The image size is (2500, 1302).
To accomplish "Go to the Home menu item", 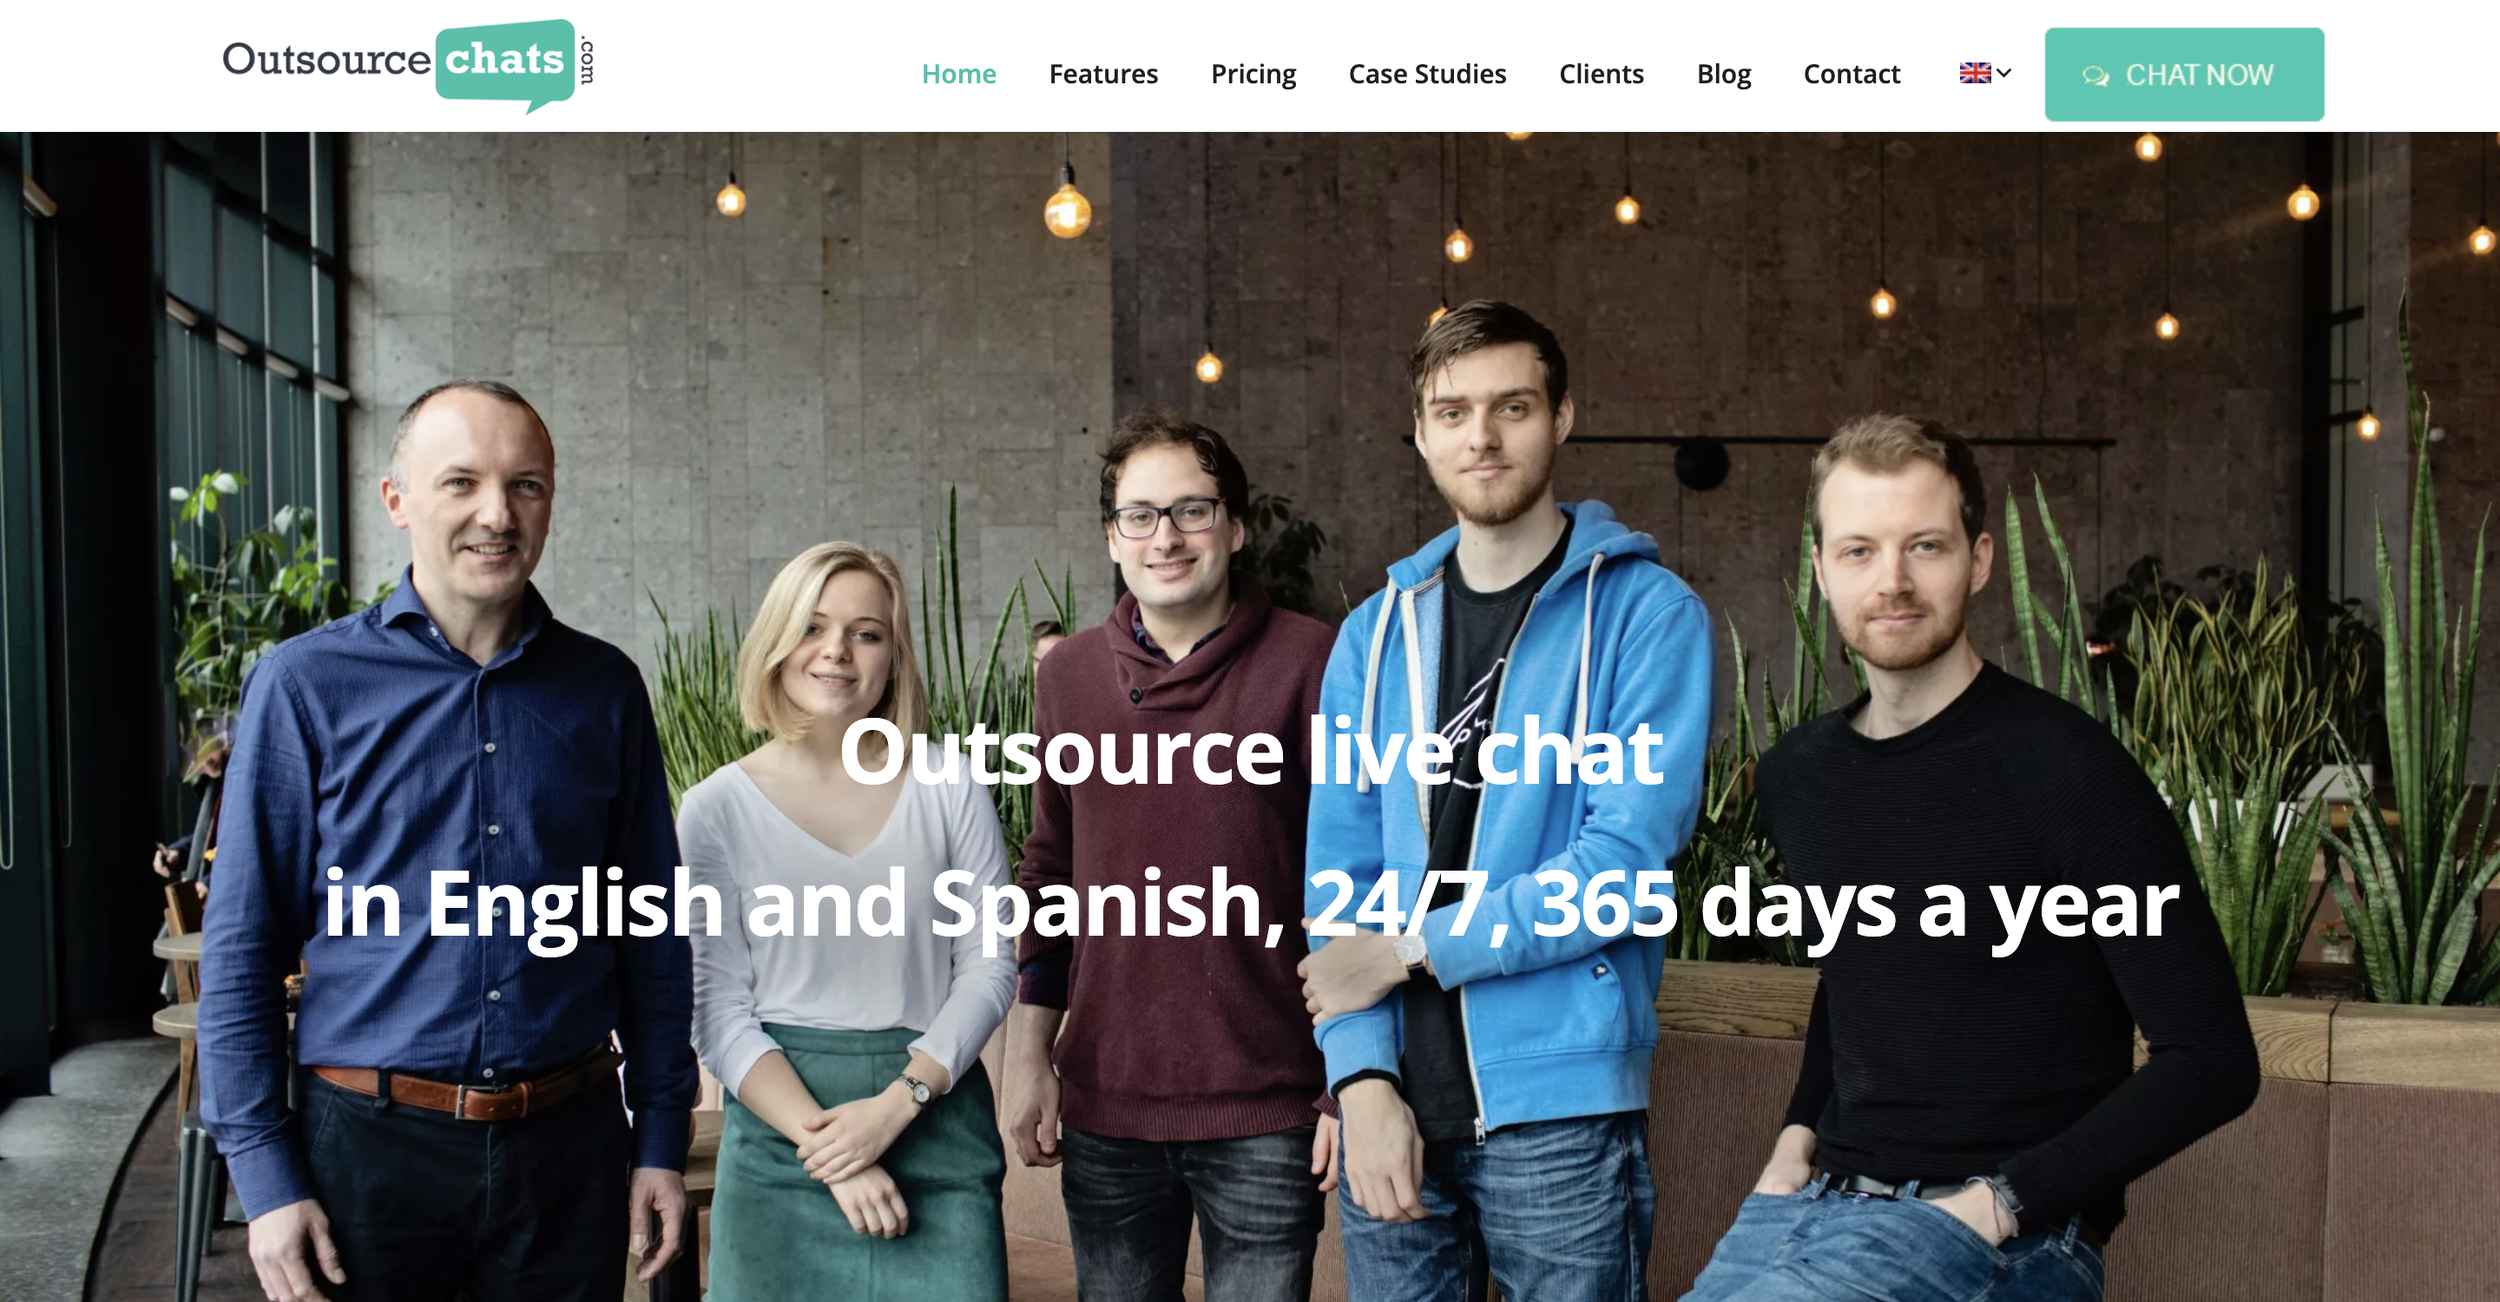I will coord(959,74).
